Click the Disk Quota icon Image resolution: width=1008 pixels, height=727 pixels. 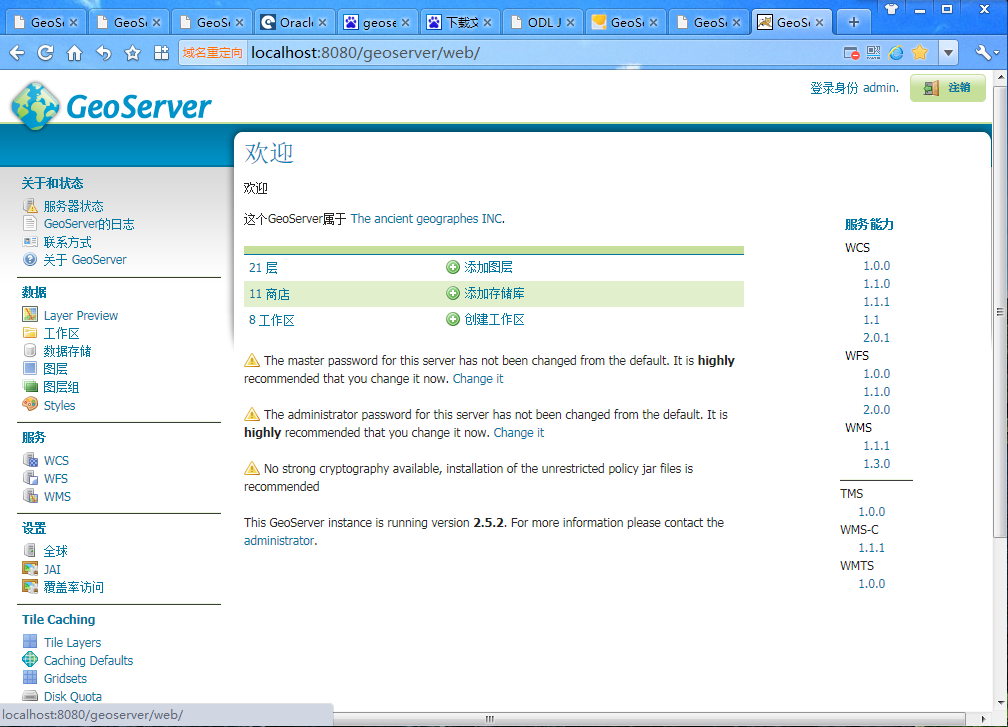pos(30,696)
